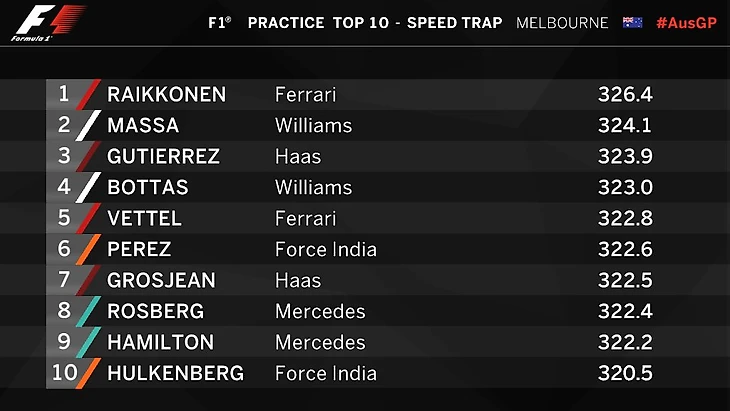Select driver name VETTEL
The width and height of the screenshot is (730, 411).
[x=144, y=219]
